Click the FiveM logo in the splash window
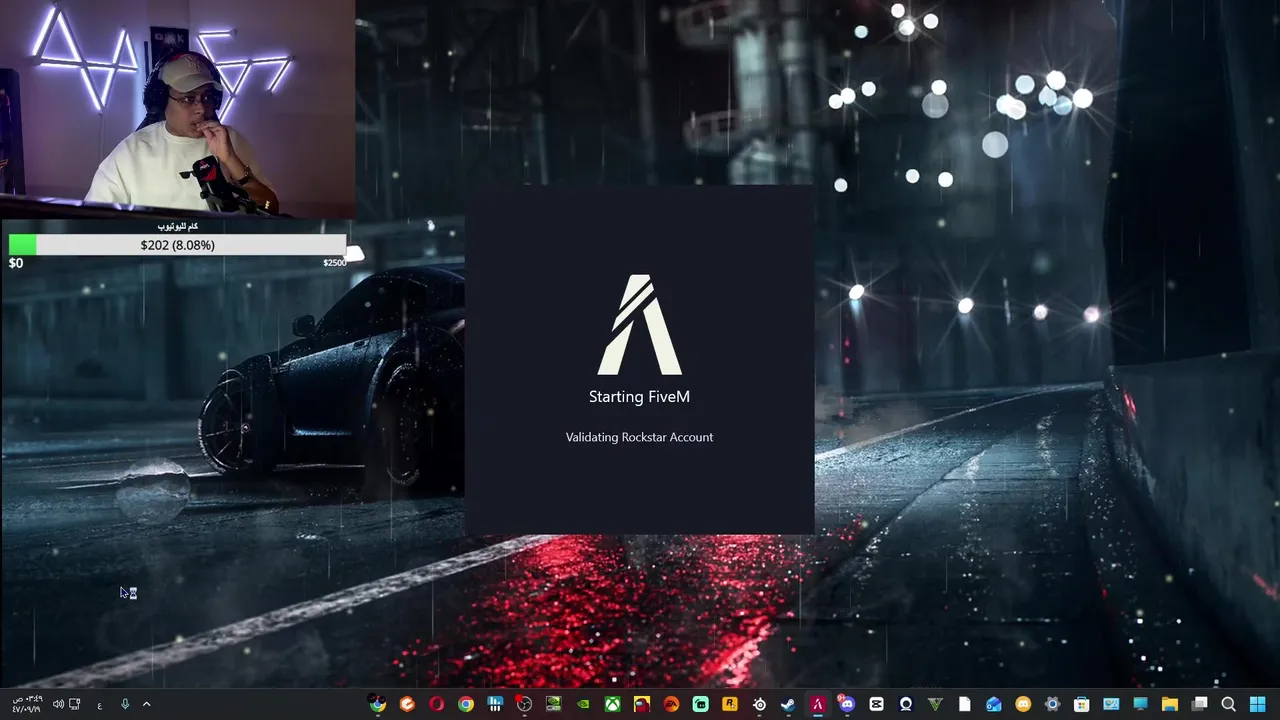Screen dimensions: 1280x720 pyautogui.click(x=640, y=325)
